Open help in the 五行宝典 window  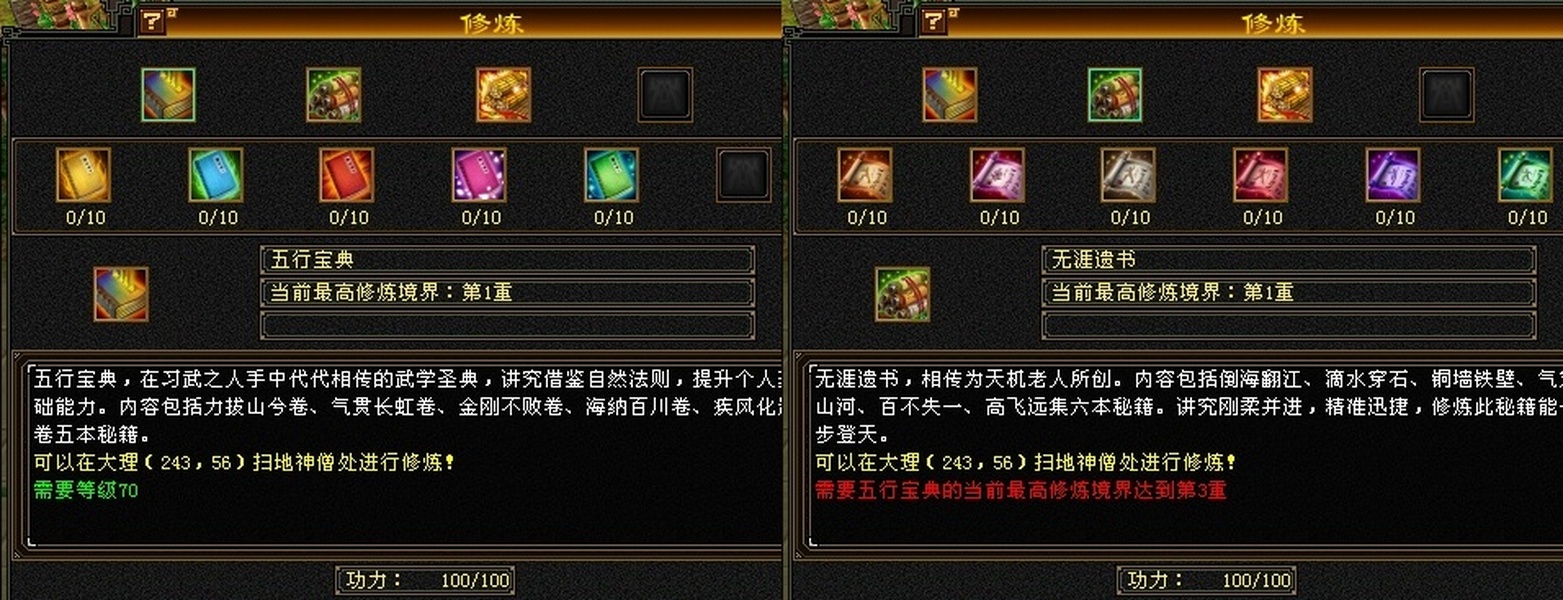152,21
